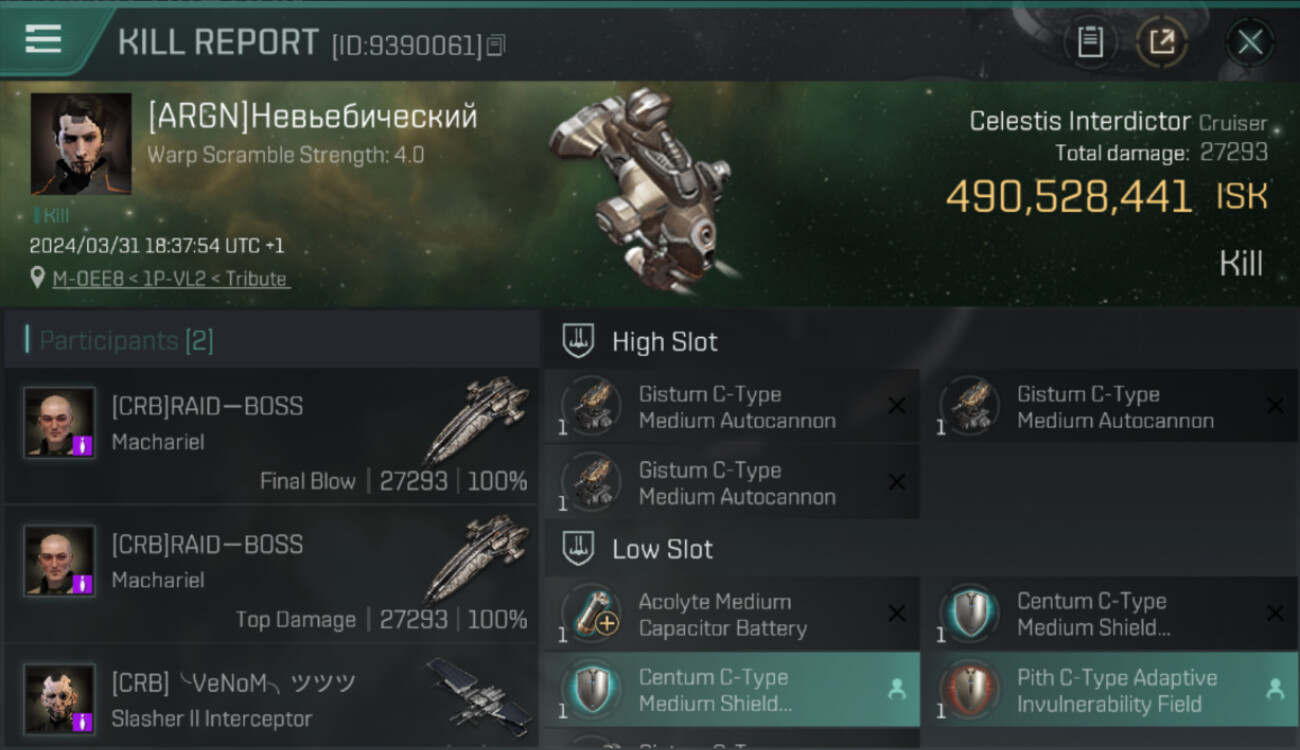1300x750 pixels.
Task: Close the kill report window
Action: pyautogui.click(x=1250, y=42)
